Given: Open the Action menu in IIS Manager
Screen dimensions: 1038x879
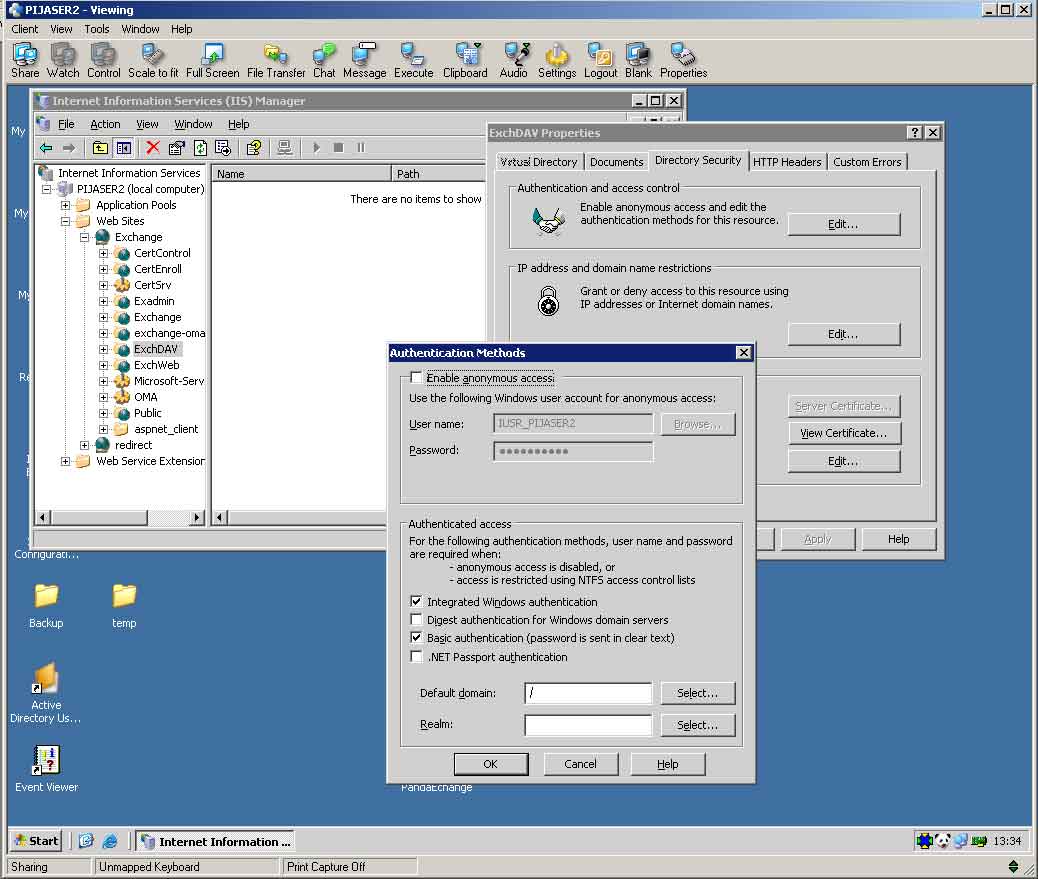Looking at the screenshot, I should (x=105, y=124).
